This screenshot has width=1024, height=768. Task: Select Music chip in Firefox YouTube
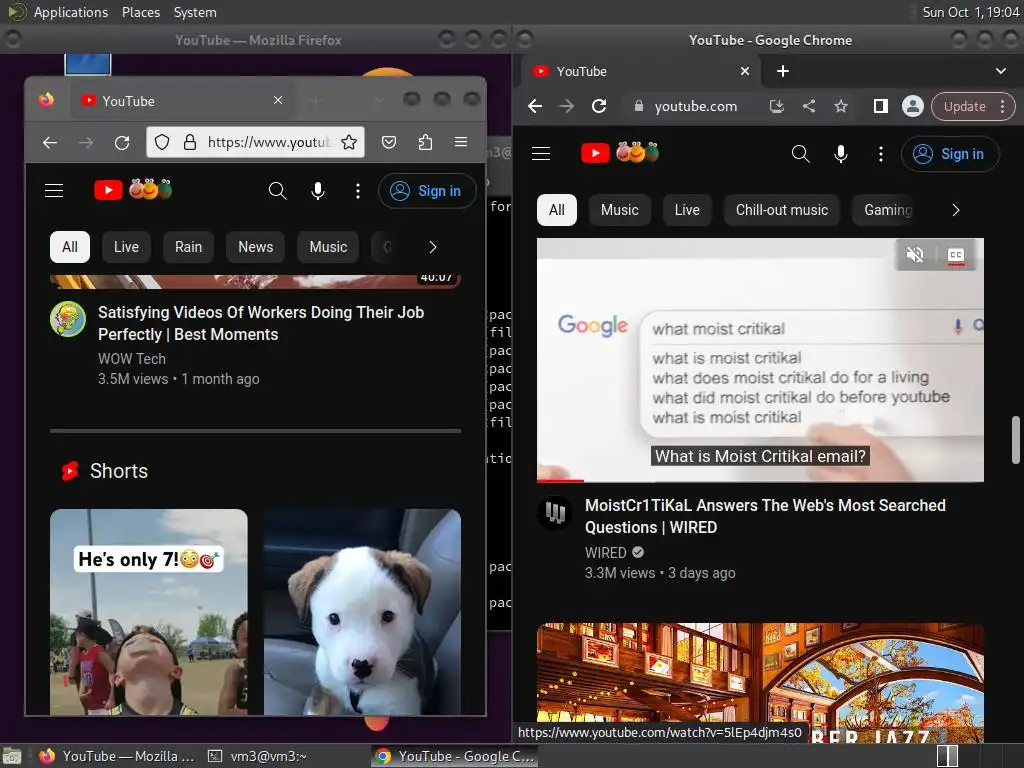pos(328,247)
